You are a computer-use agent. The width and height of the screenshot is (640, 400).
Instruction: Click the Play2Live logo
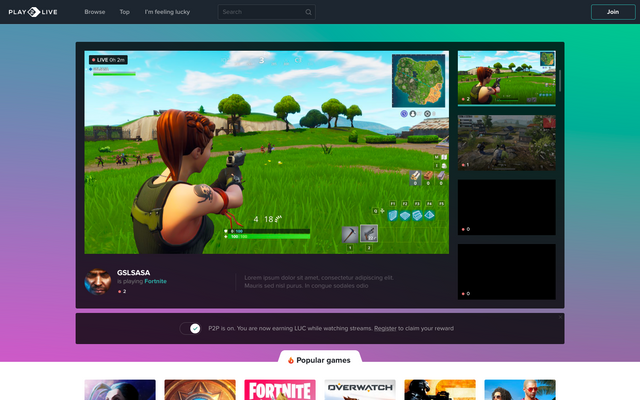[33, 12]
